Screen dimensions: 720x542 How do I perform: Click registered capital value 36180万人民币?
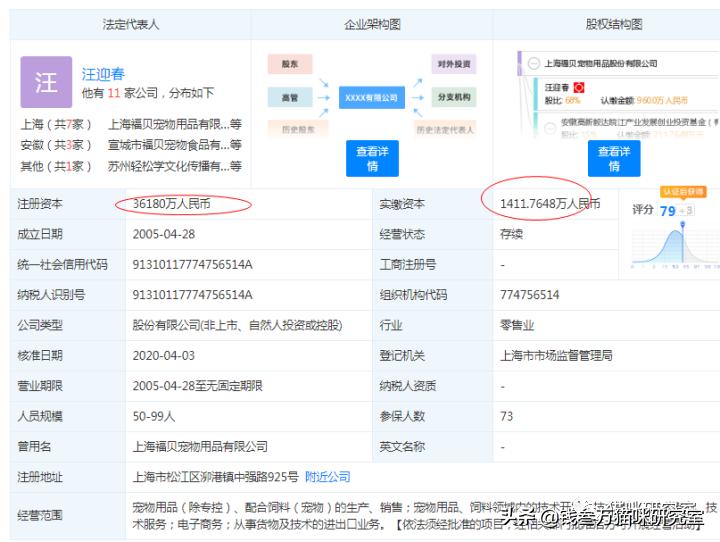point(171,203)
